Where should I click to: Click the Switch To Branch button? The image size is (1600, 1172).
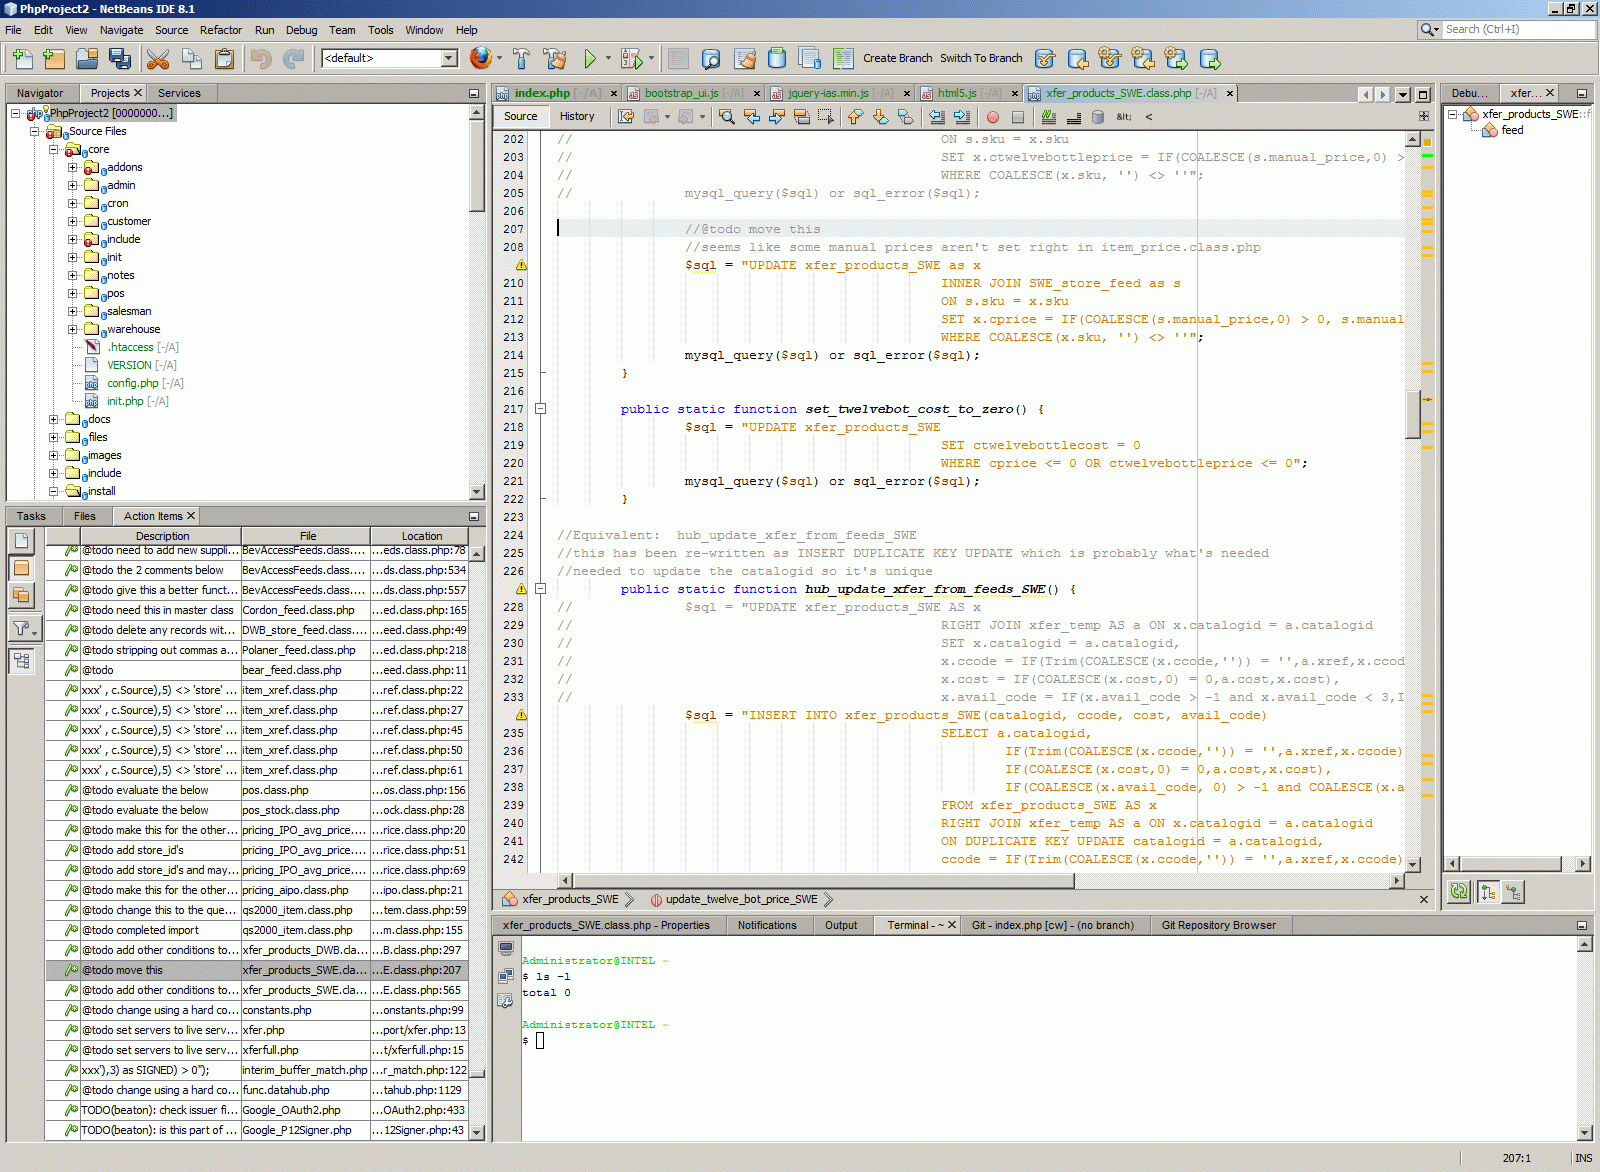coord(980,58)
